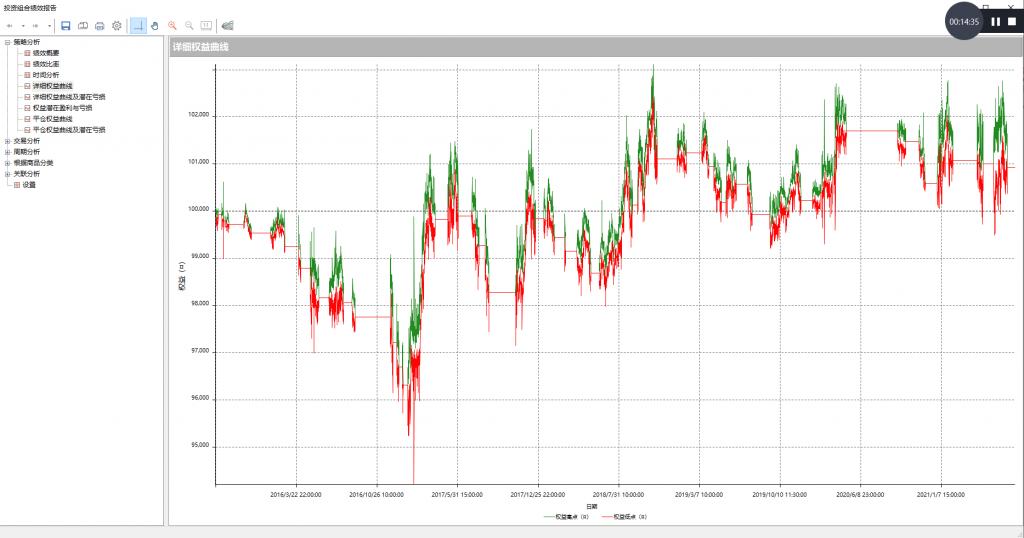Click the 95,000 y-axis label
The height and width of the screenshot is (538, 1024).
coord(200,445)
